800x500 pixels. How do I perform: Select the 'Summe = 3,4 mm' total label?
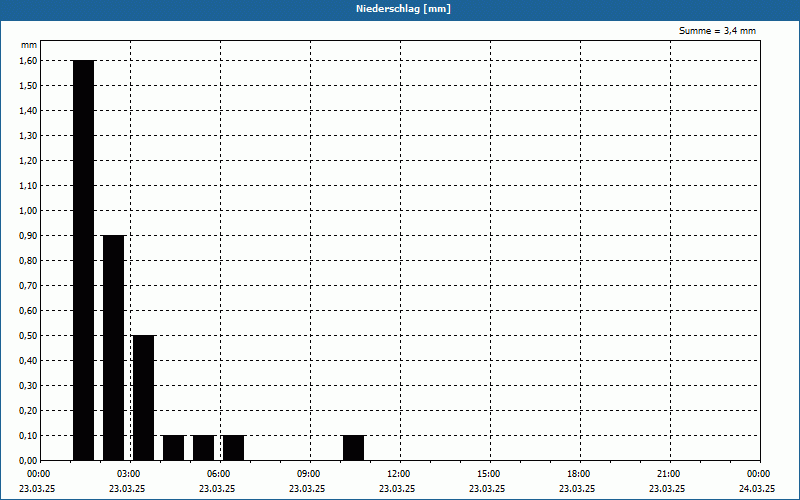click(x=717, y=31)
